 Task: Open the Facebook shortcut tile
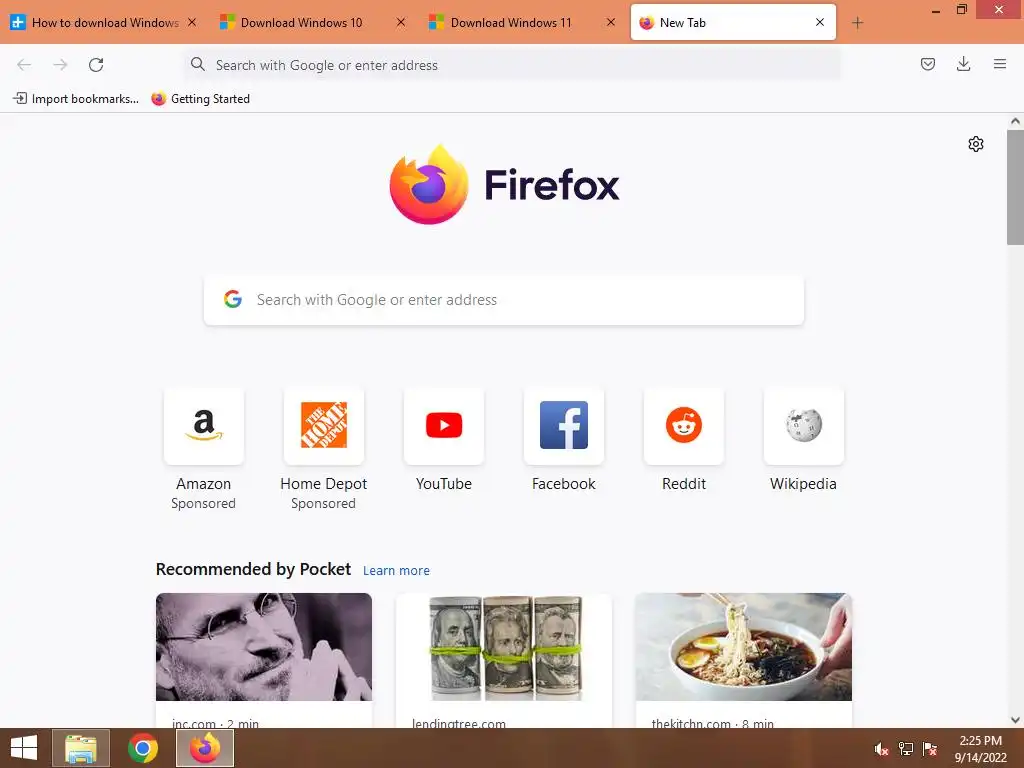click(564, 426)
